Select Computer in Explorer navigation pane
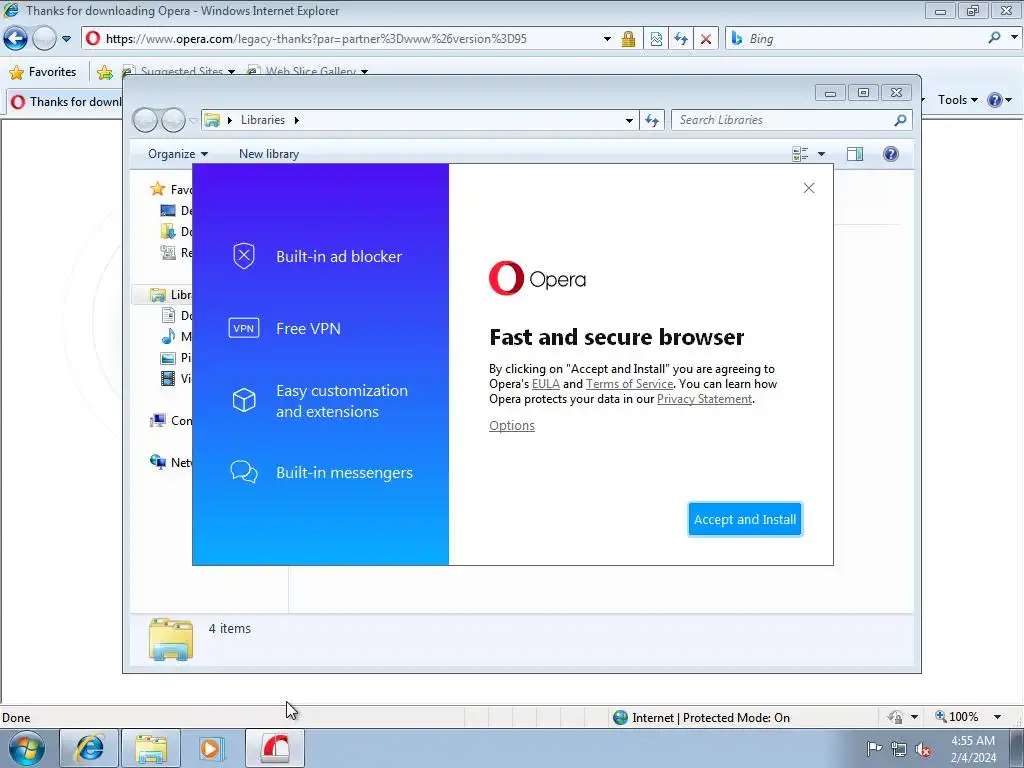1024x768 pixels. [x=171, y=421]
